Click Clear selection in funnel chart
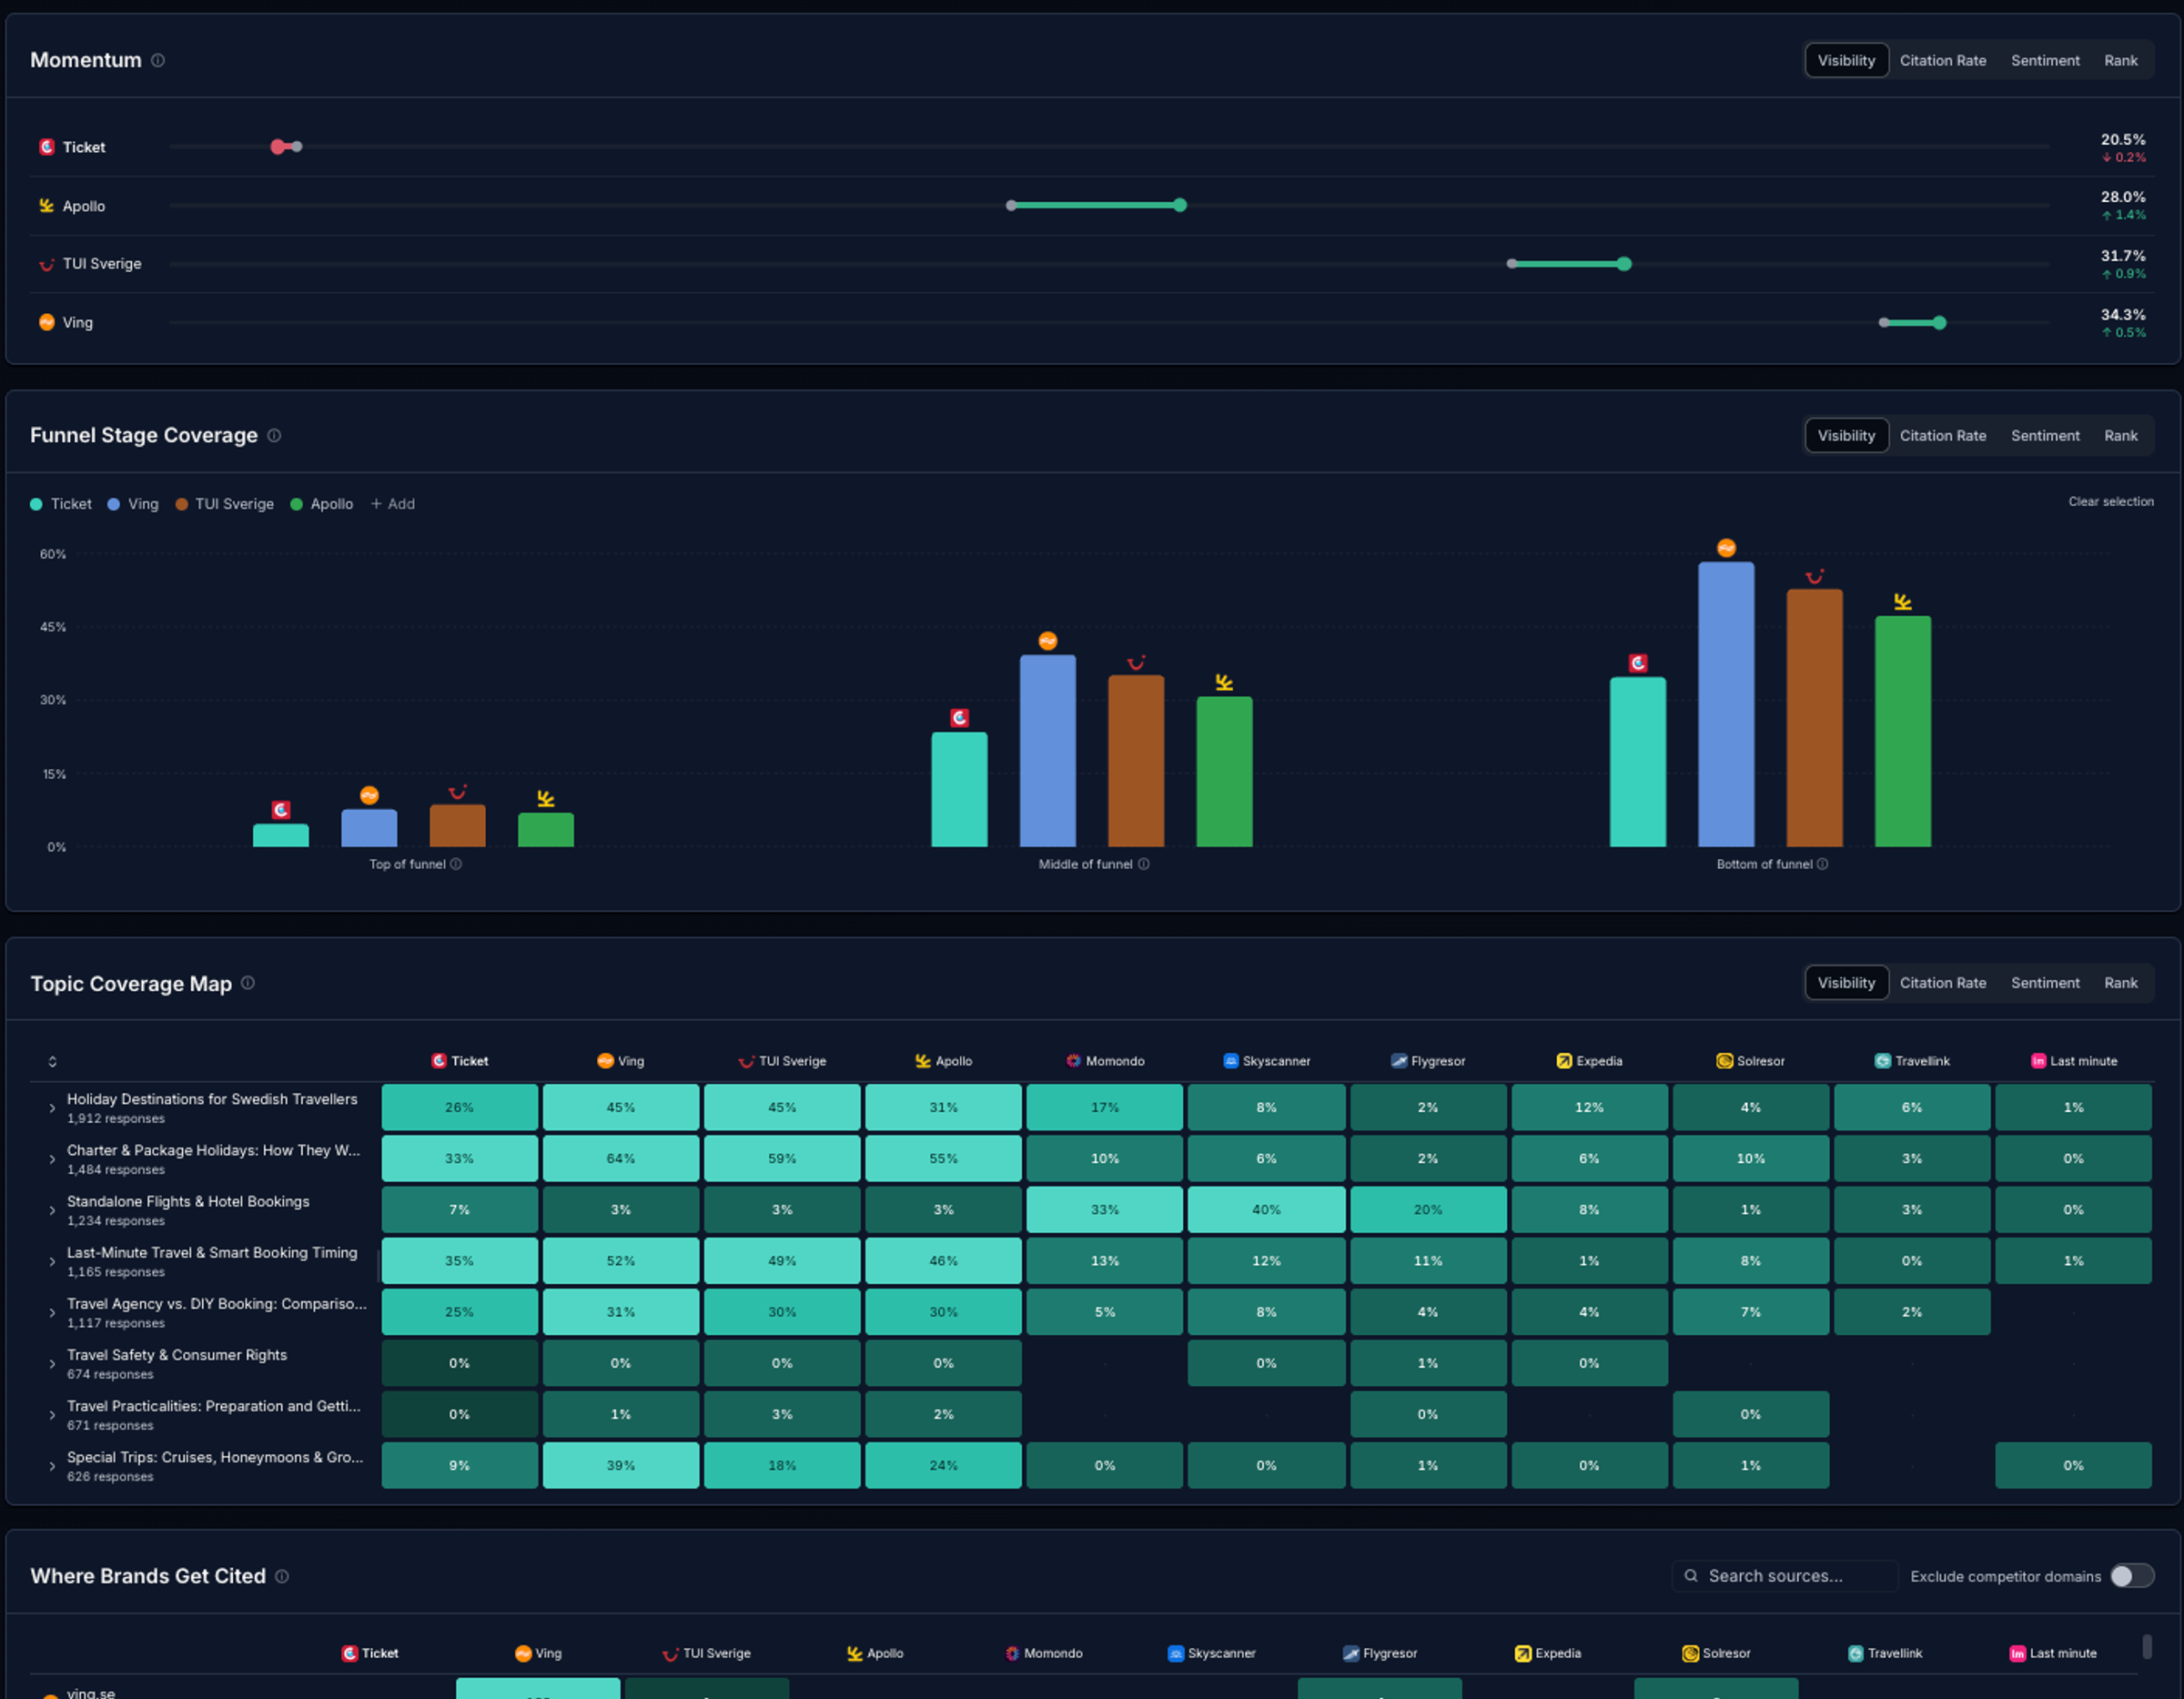The image size is (2184, 1699). click(2111, 501)
